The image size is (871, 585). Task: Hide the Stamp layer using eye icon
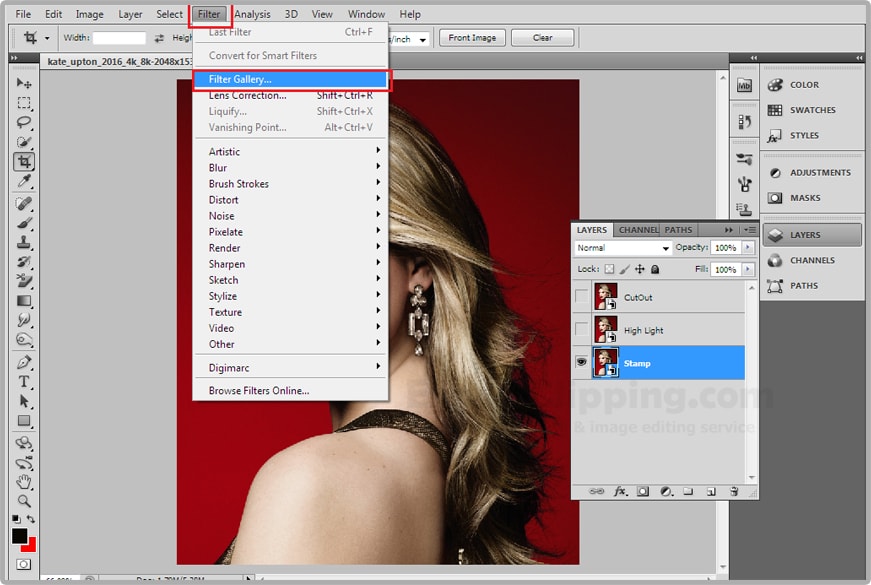(x=581, y=363)
